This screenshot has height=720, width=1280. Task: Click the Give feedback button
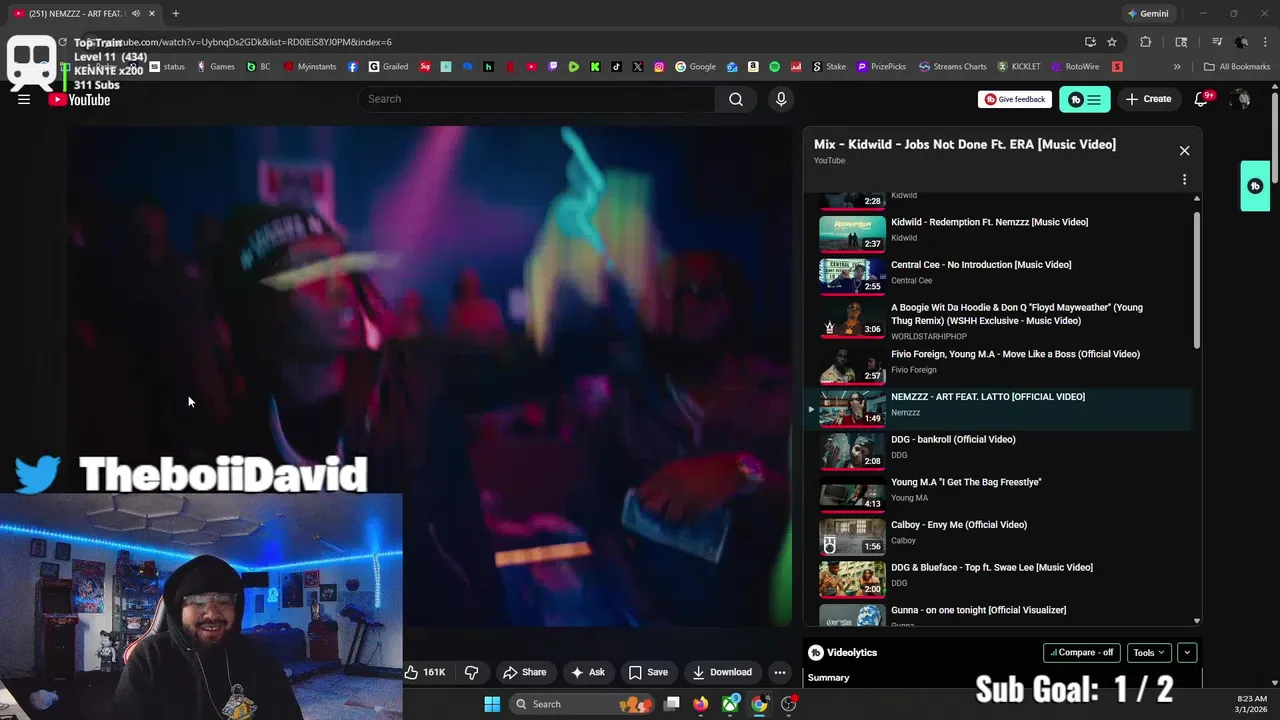(1015, 99)
